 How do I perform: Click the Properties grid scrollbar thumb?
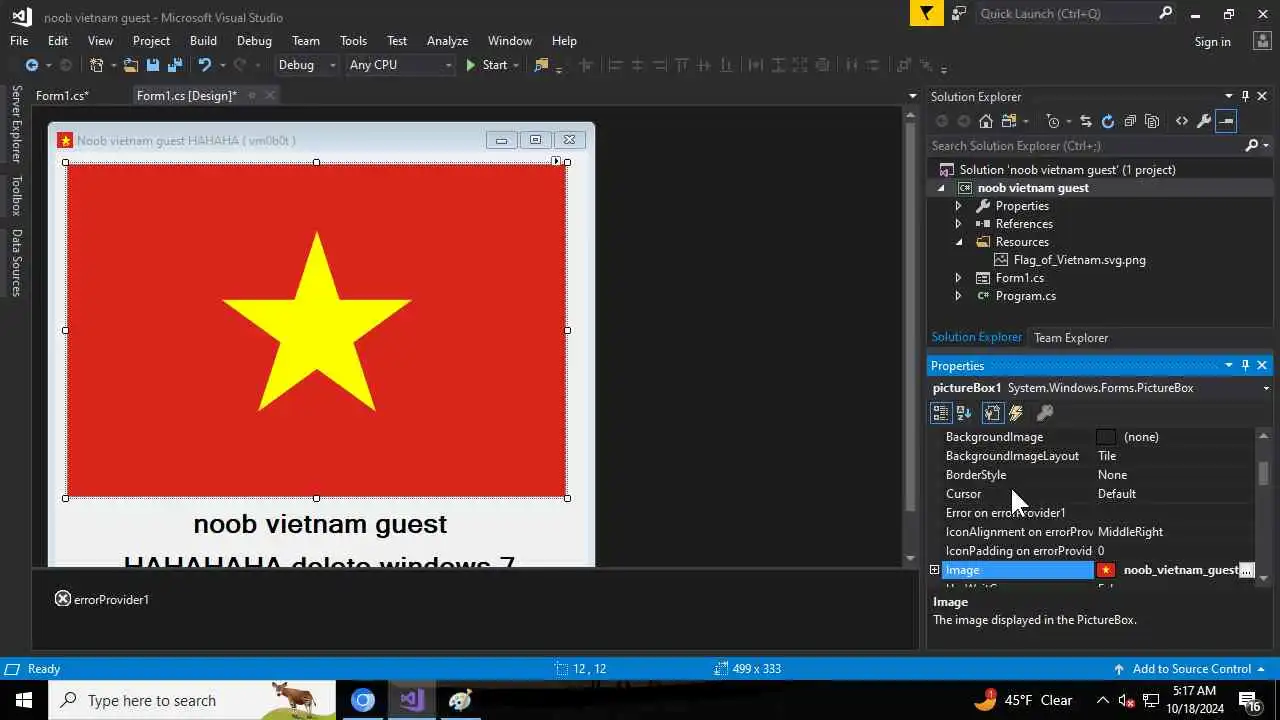pyautogui.click(x=1263, y=472)
